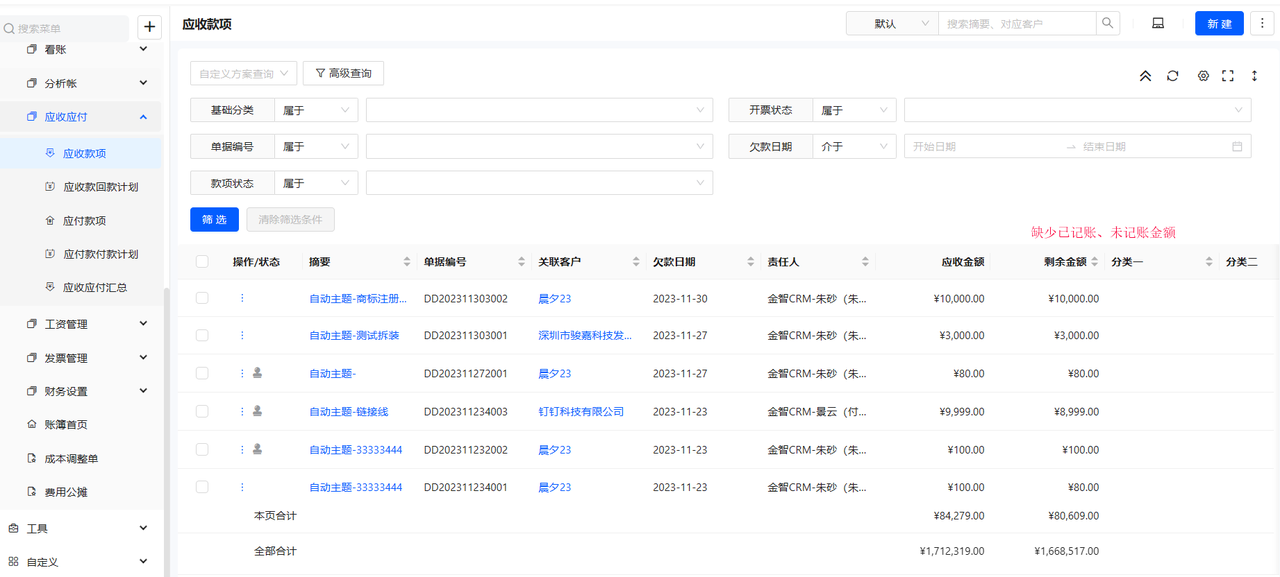Screen dimensions: 1280x577
Task: Open actions menu for row DD202311272001
Action: (241, 373)
